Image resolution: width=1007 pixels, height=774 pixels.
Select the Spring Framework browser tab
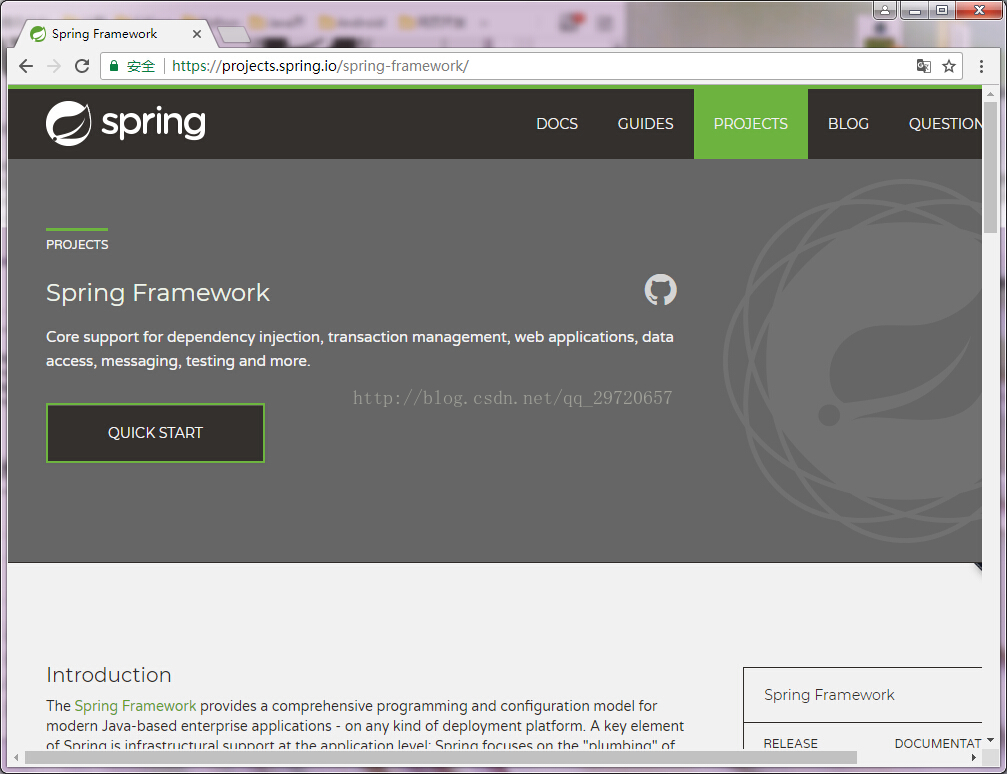(116, 34)
